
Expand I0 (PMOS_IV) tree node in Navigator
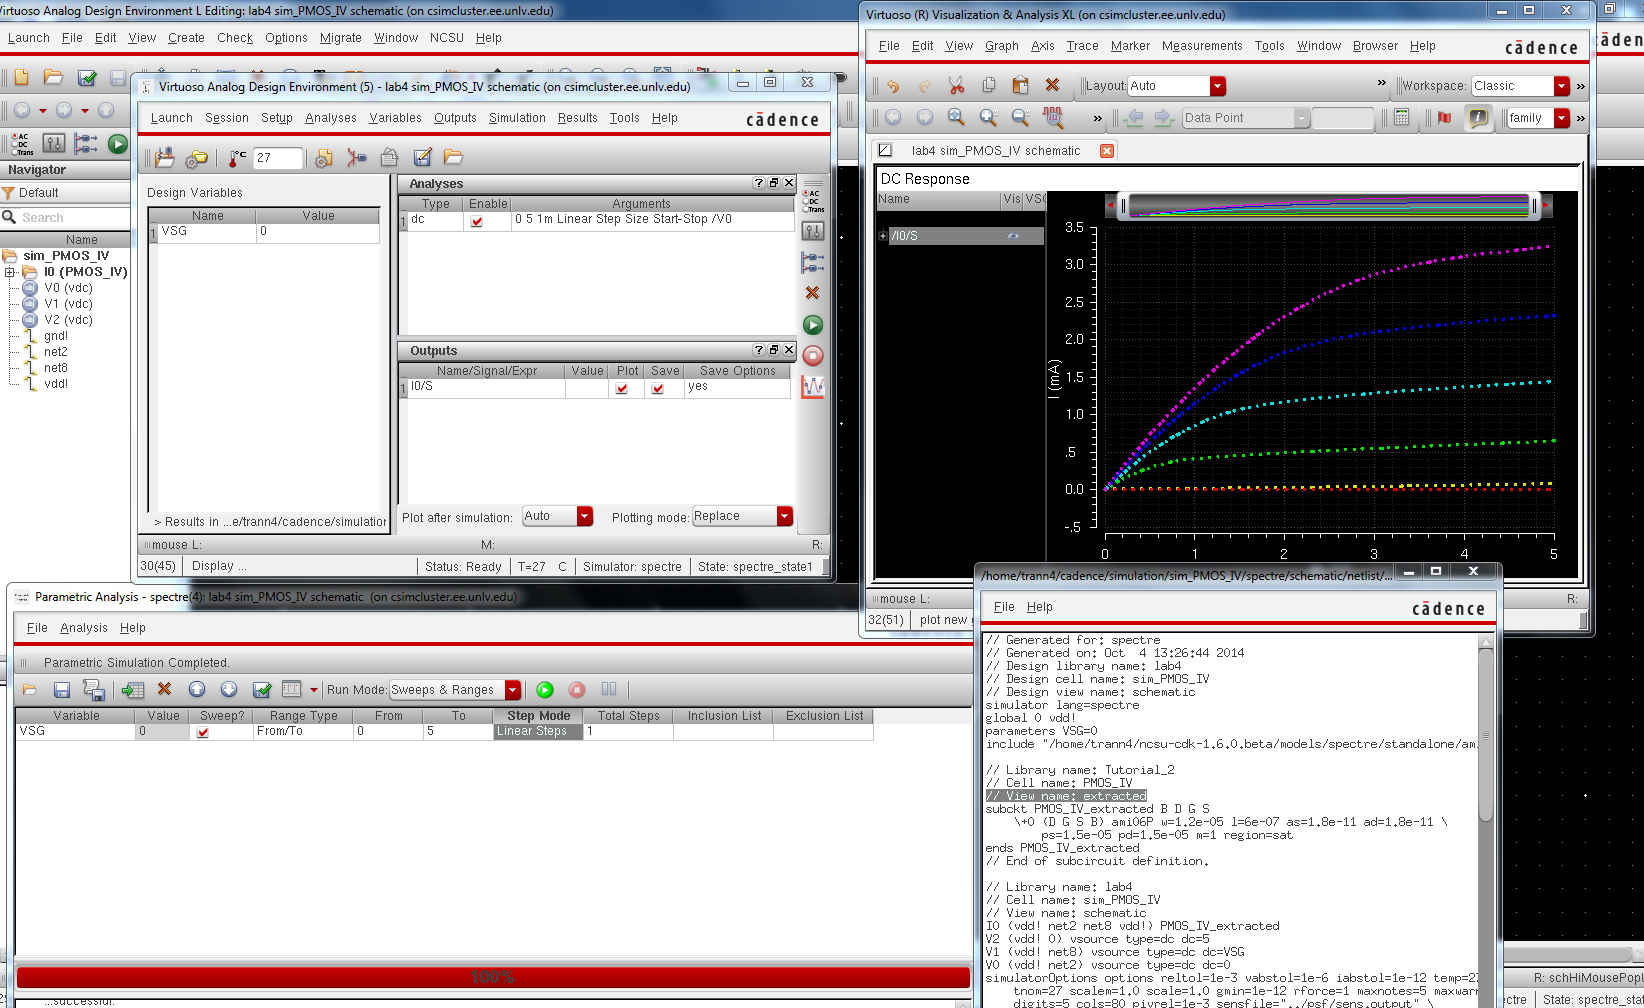[9, 272]
